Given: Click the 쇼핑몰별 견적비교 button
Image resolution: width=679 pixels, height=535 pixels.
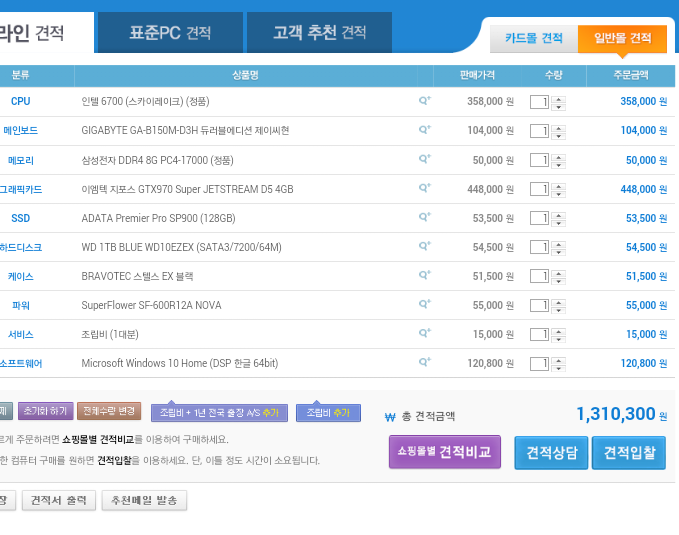Looking at the screenshot, I should point(444,452).
